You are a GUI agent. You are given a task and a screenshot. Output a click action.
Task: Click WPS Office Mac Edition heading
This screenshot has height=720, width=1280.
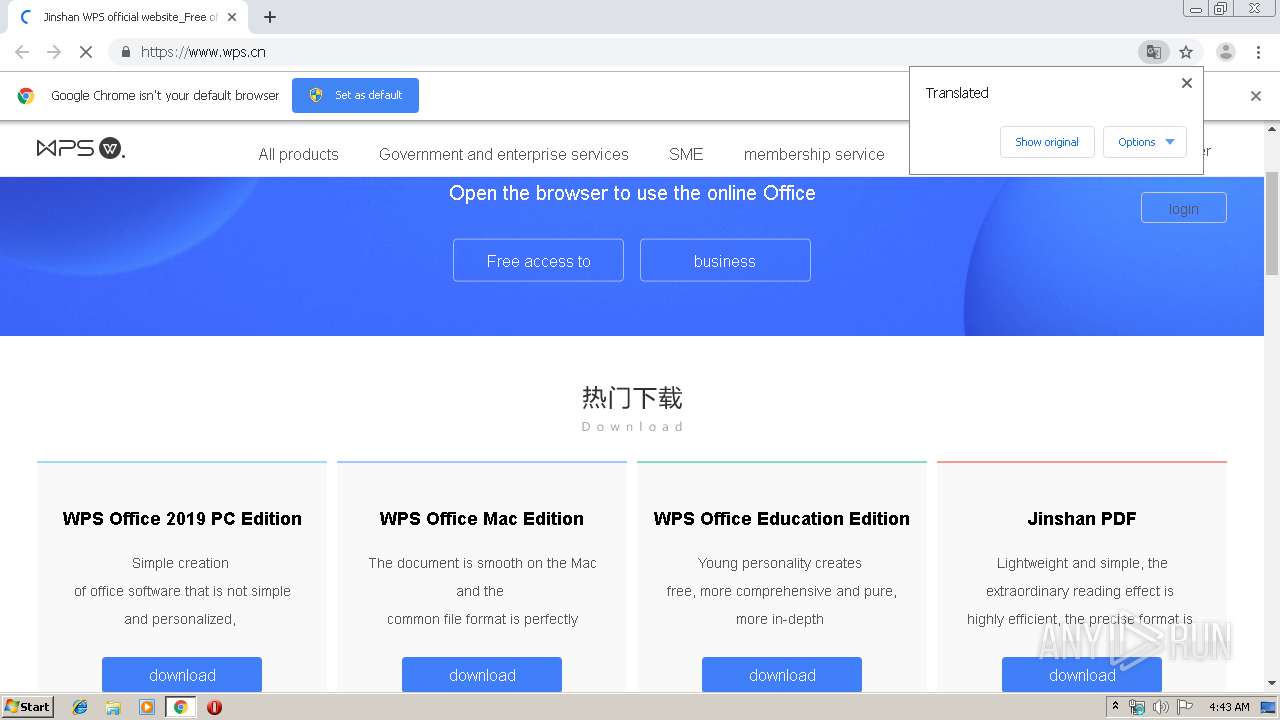coord(482,518)
